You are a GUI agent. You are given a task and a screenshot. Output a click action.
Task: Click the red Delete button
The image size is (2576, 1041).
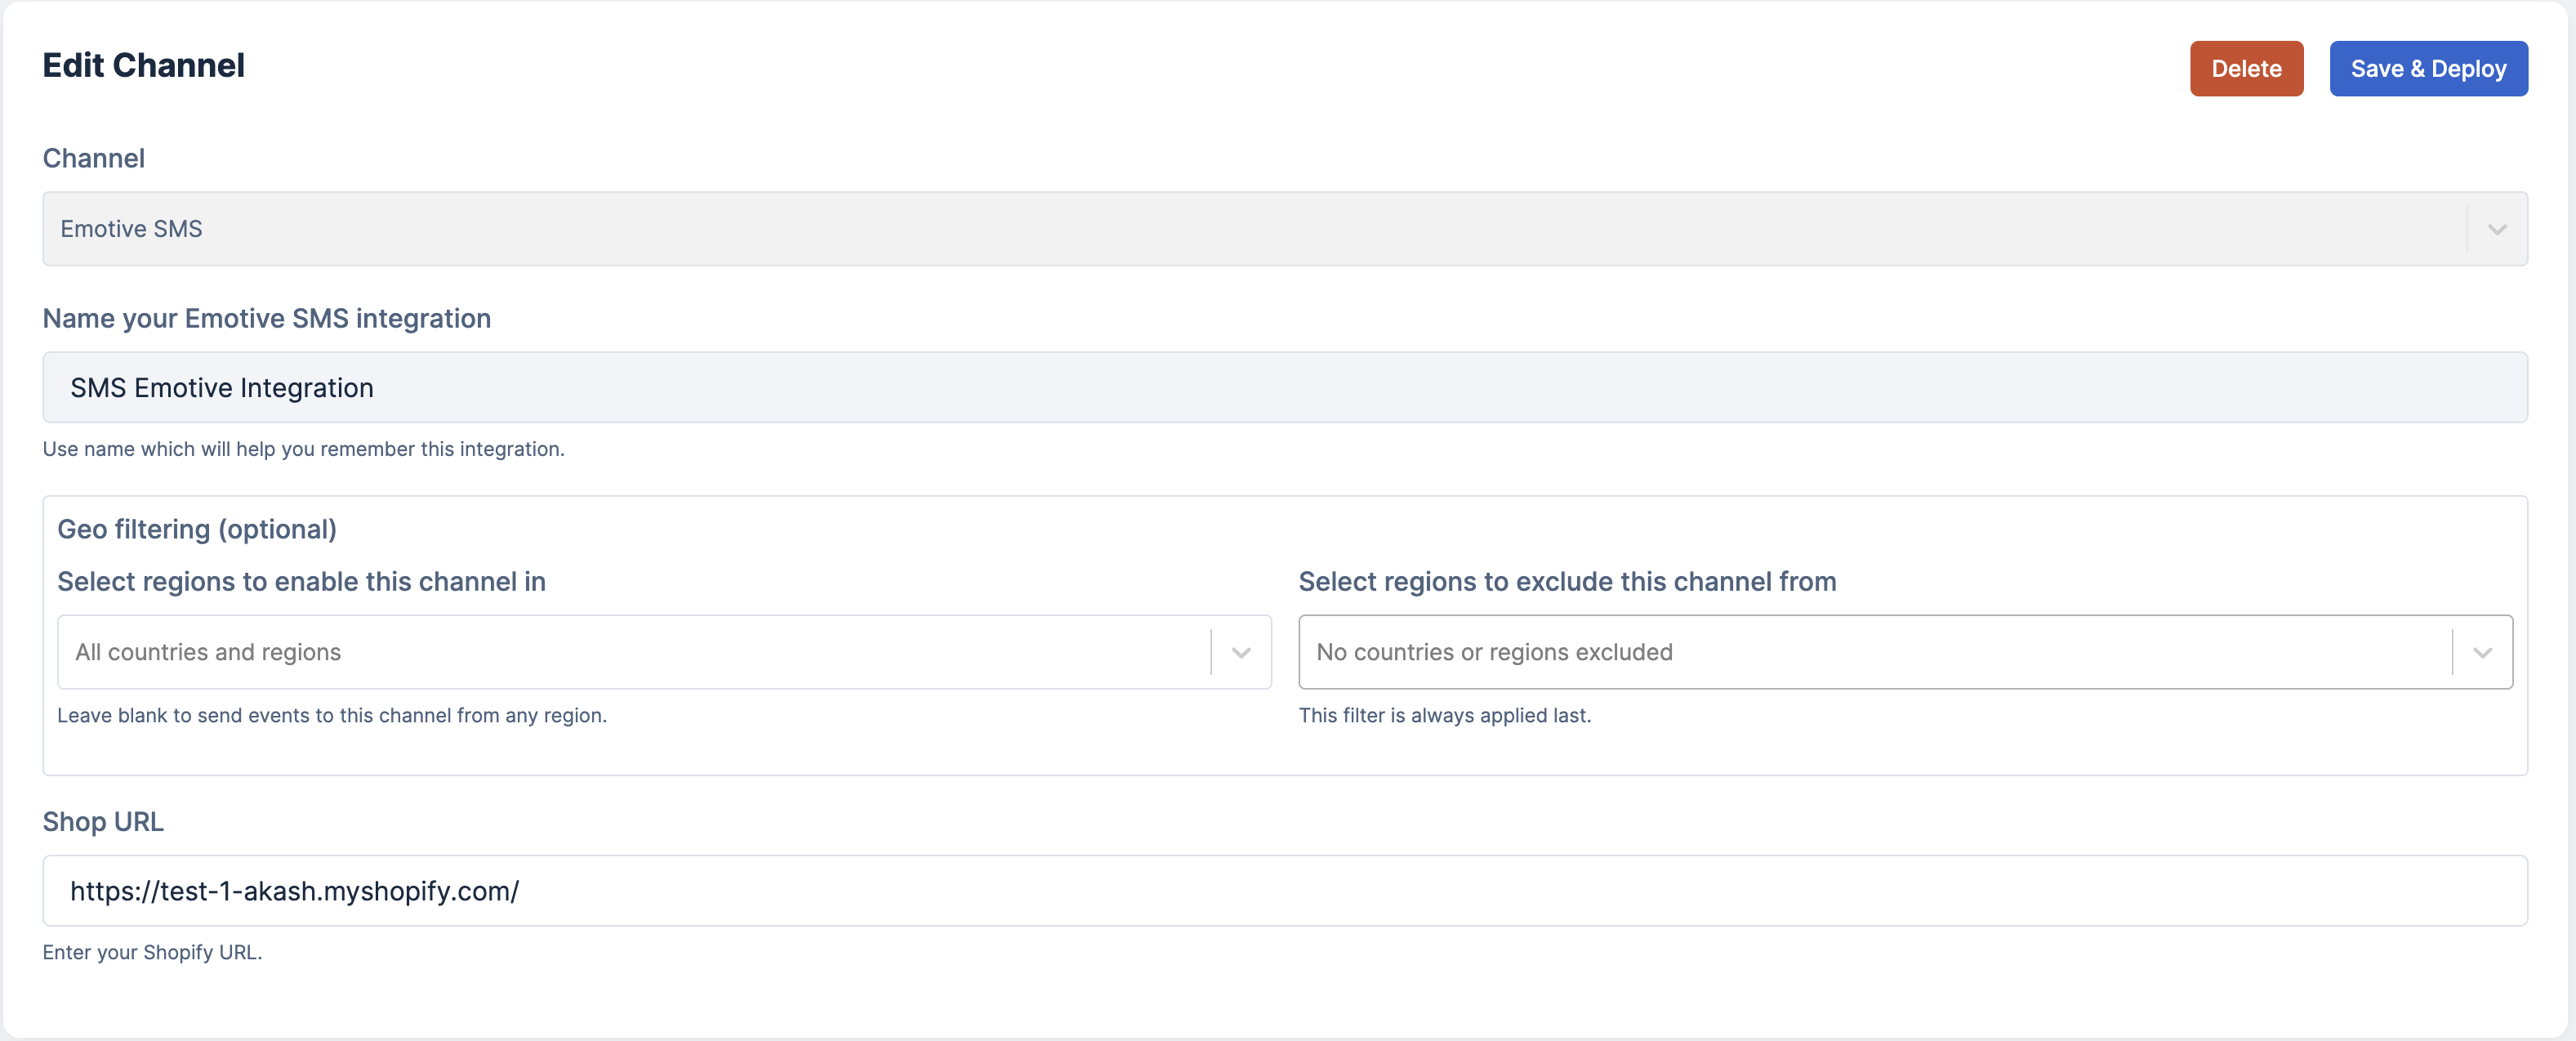[x=2245, y=69]
